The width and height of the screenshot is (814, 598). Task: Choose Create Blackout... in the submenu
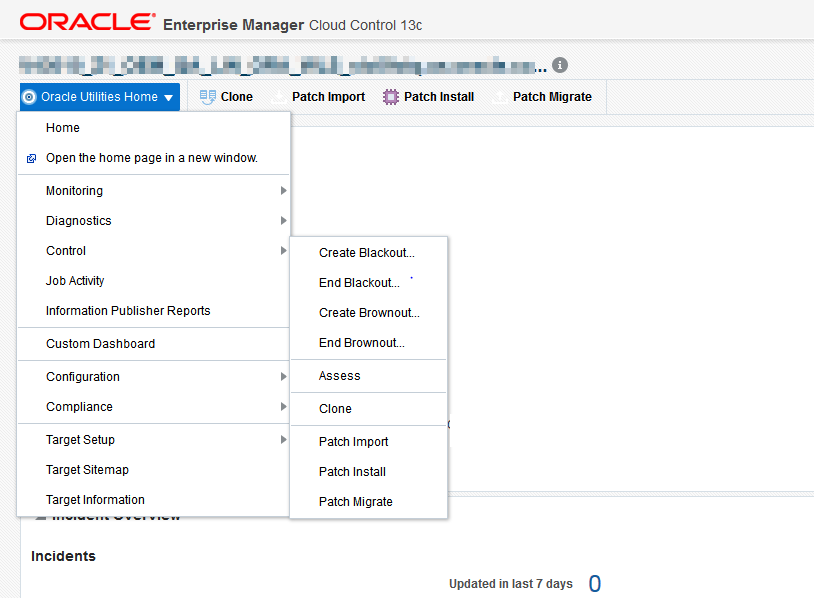[x=369, y=253]
